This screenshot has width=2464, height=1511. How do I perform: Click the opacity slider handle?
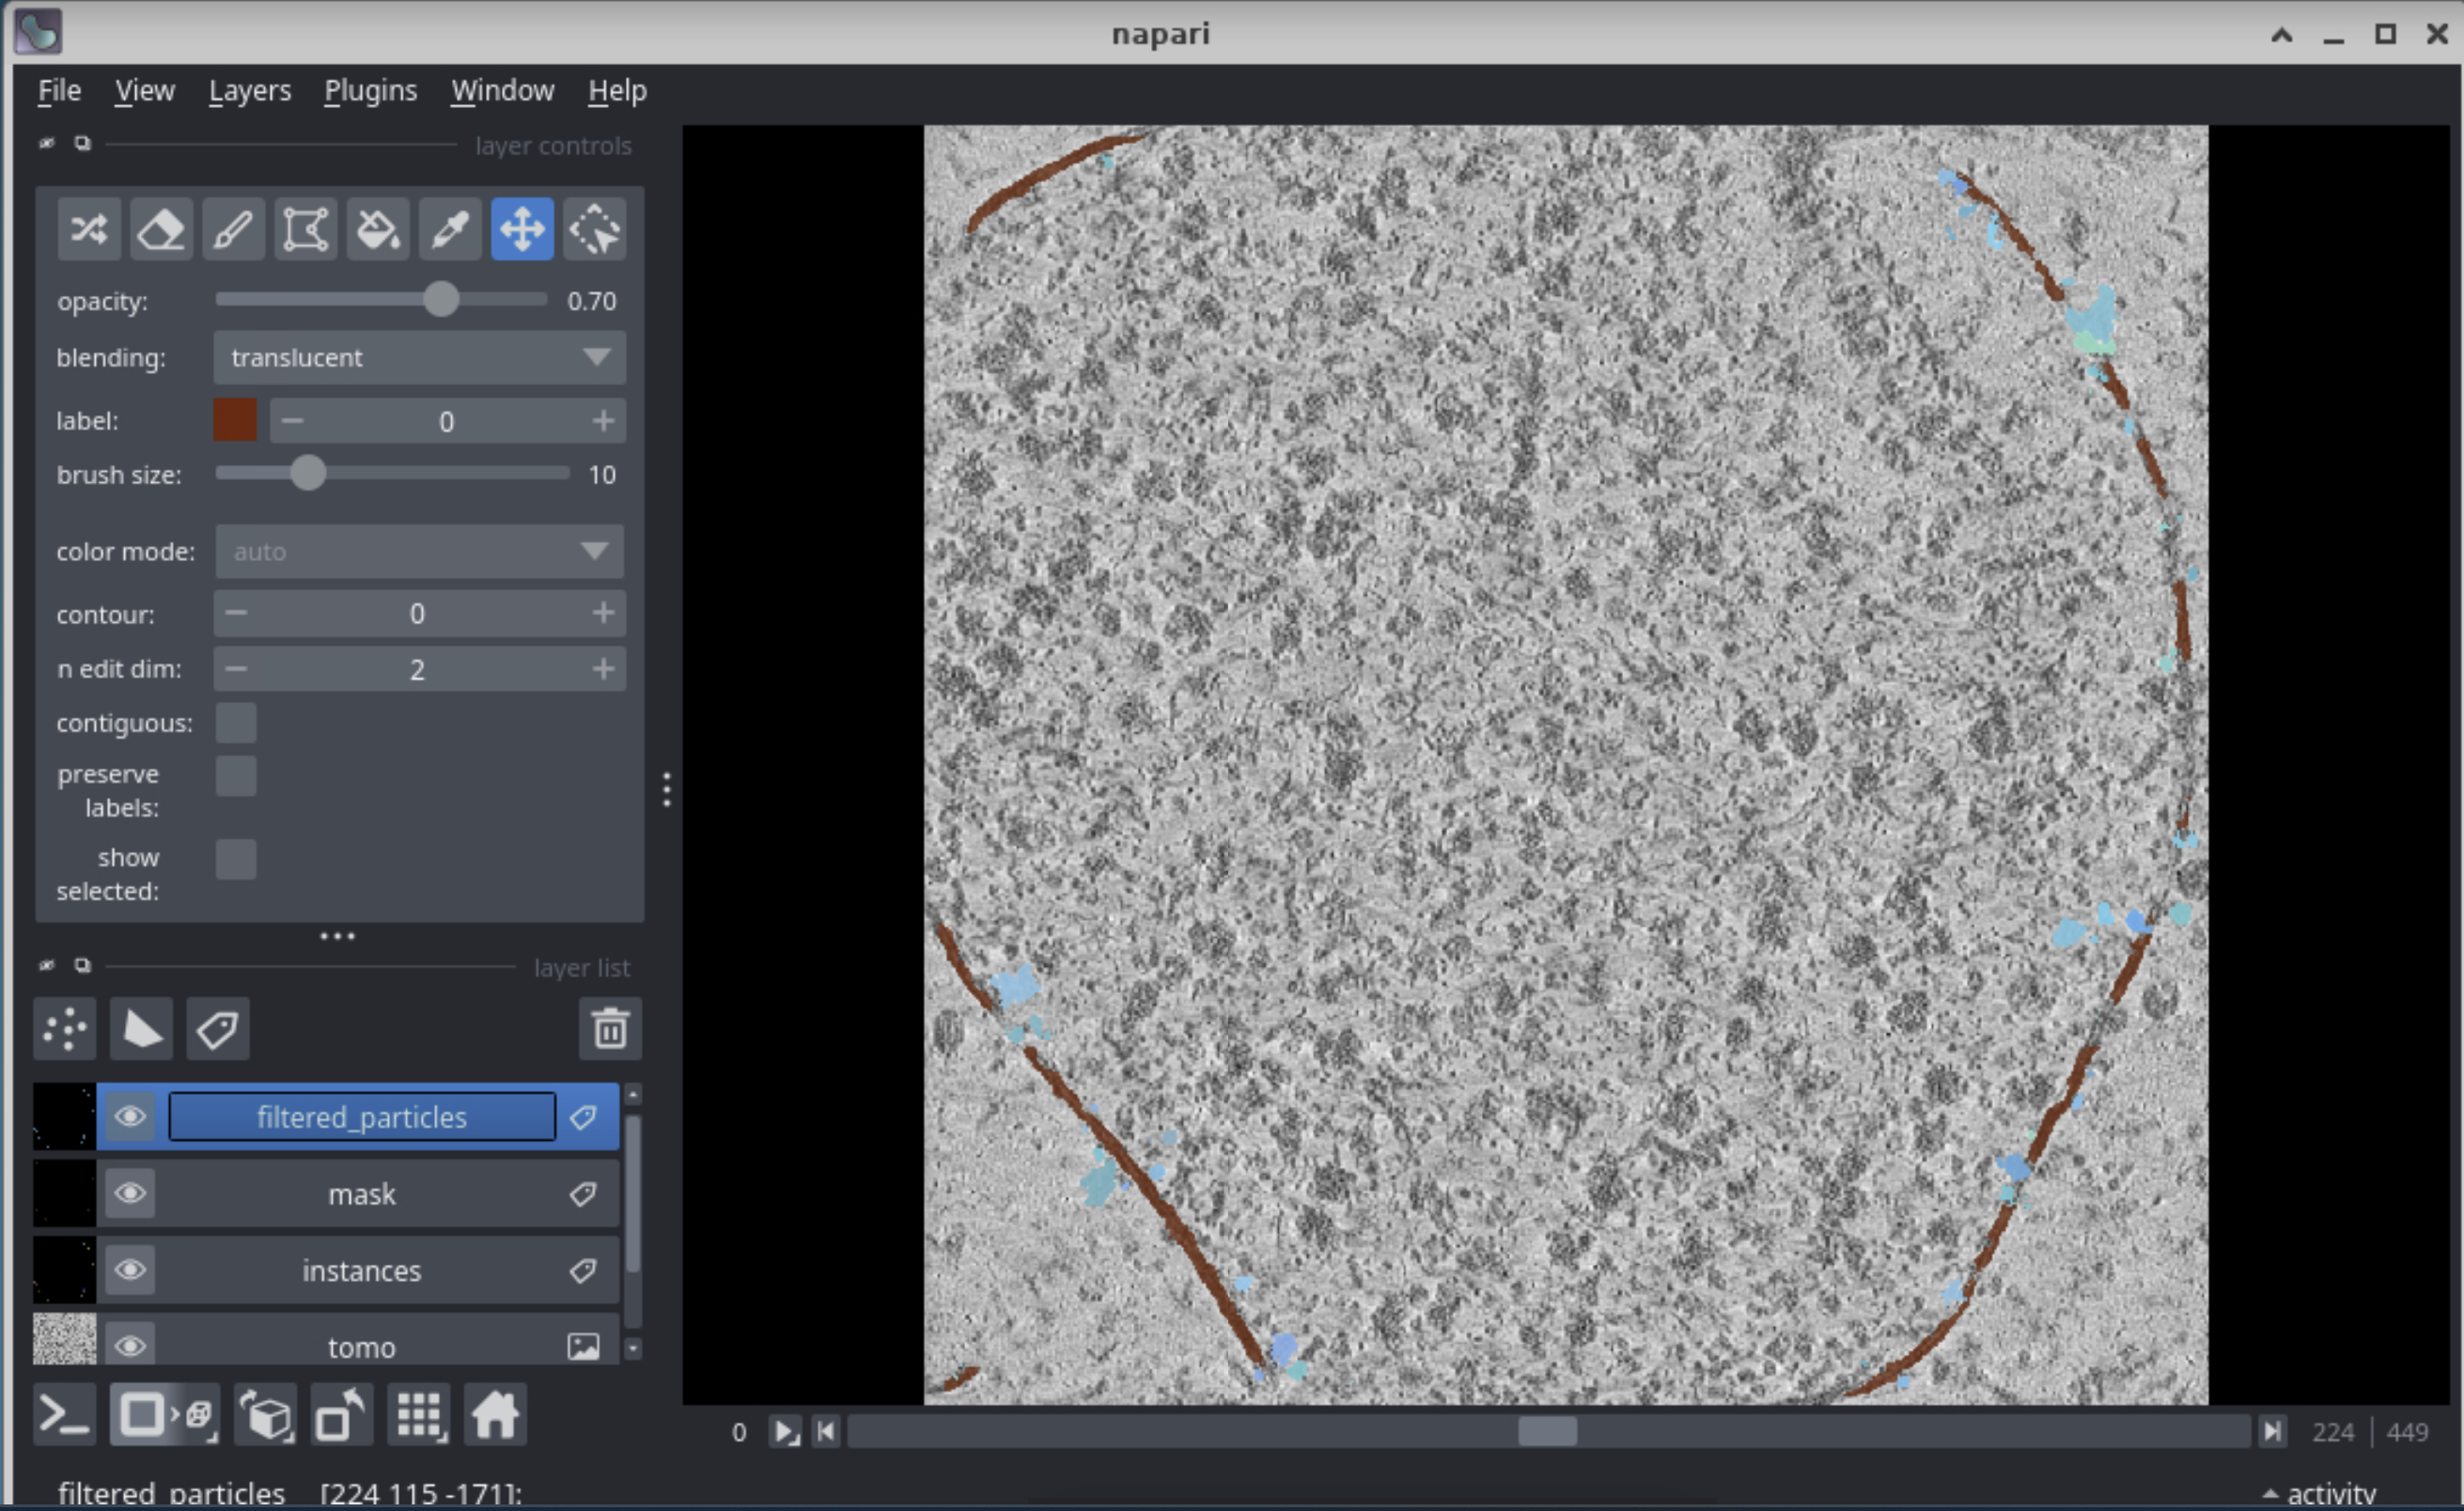441,299
